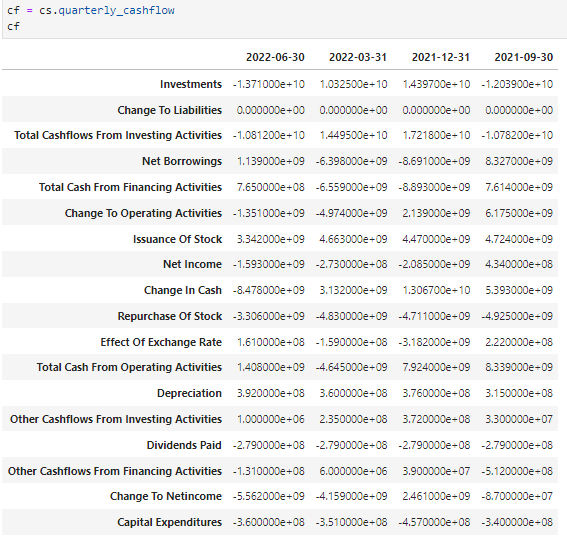Viewport: 567px width, 536px height.
Task: Click the Investments row label
Action: pos(191,84)
